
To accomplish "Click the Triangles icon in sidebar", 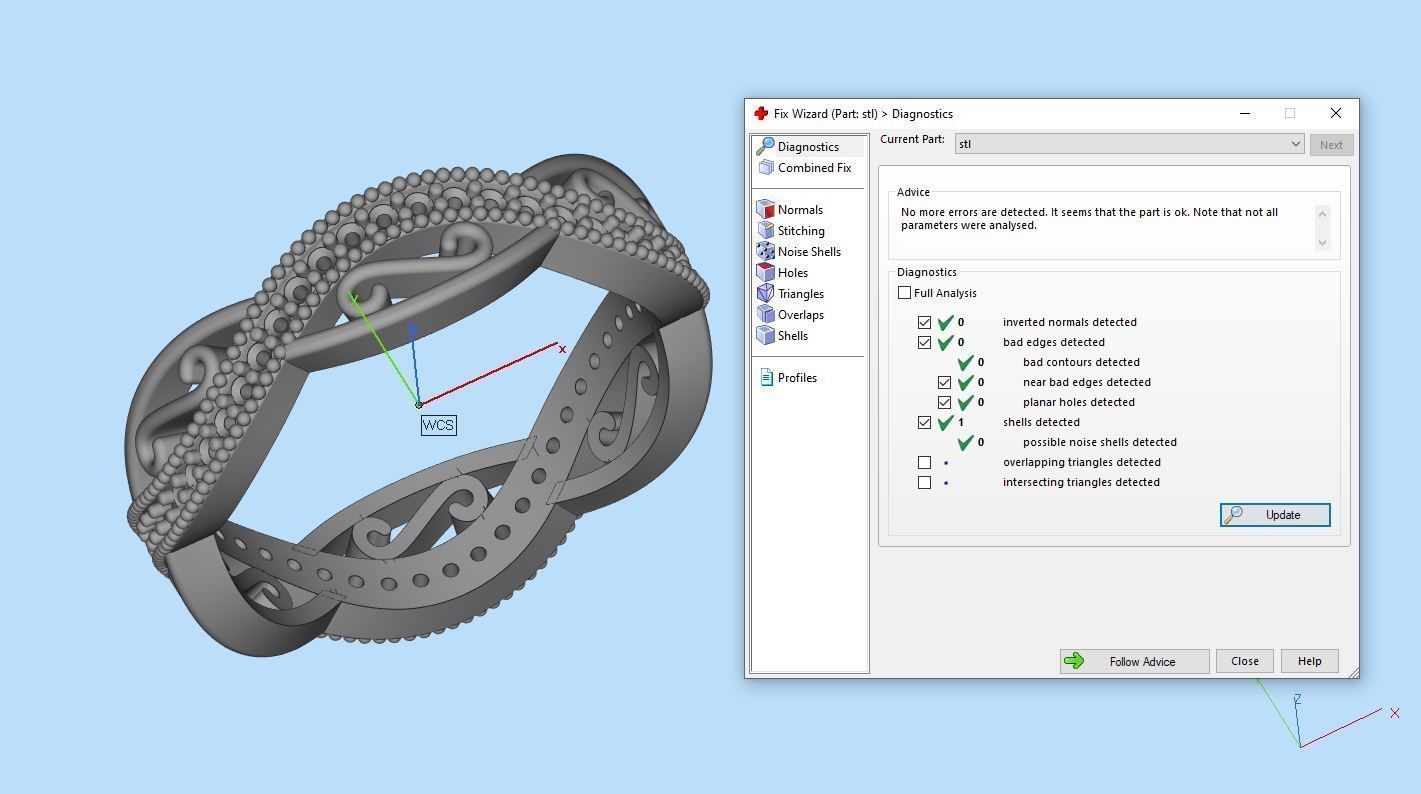I will 766,294.
